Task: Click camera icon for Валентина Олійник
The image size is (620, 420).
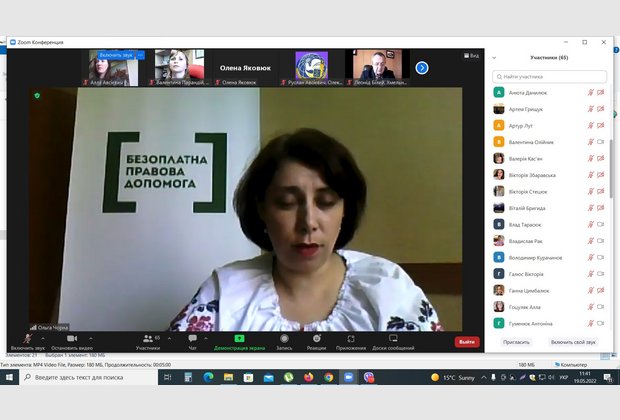Action: 601,142
